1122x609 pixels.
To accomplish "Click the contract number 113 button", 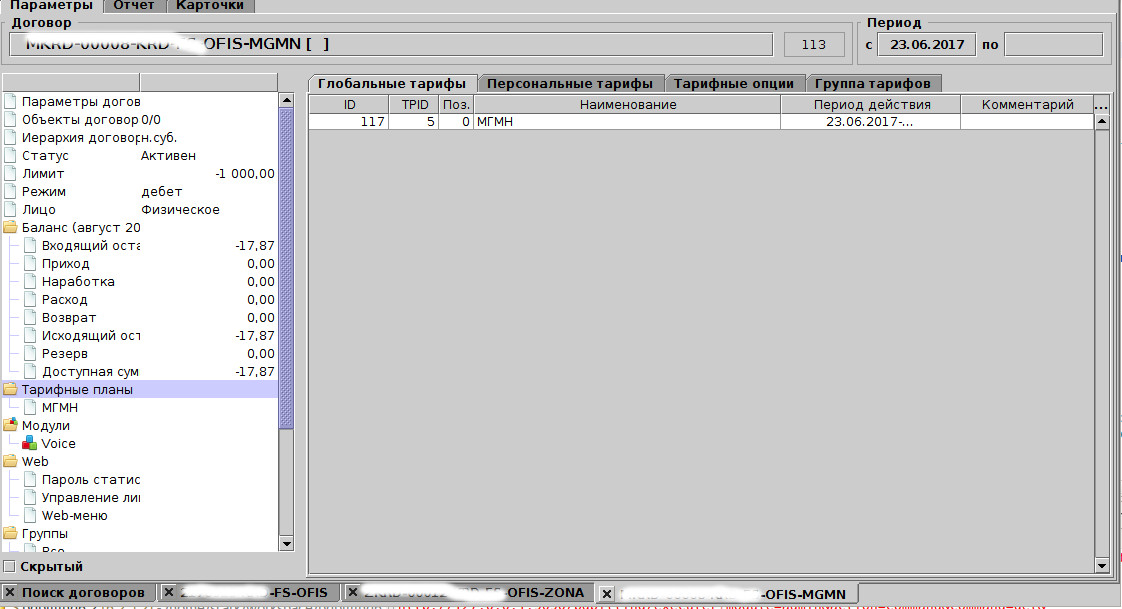I will pos(813,44).
